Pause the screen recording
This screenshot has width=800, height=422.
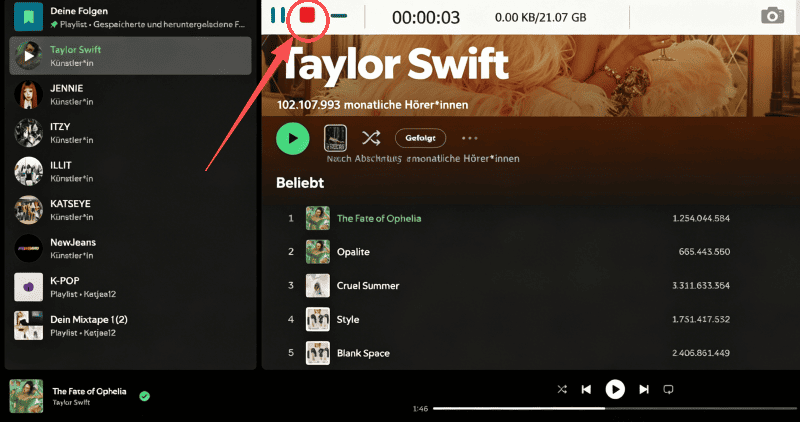click(278, 15)
